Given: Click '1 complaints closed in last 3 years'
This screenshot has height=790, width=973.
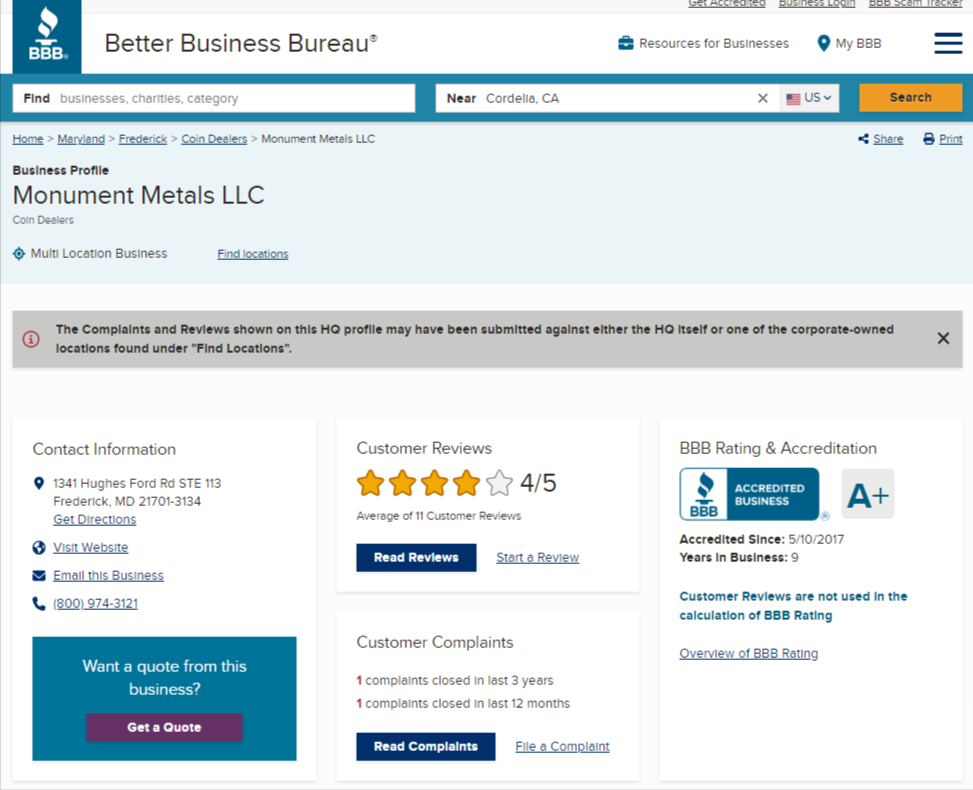Looking at the screenshot, I should pyautogui.click(x=455, y=681).
